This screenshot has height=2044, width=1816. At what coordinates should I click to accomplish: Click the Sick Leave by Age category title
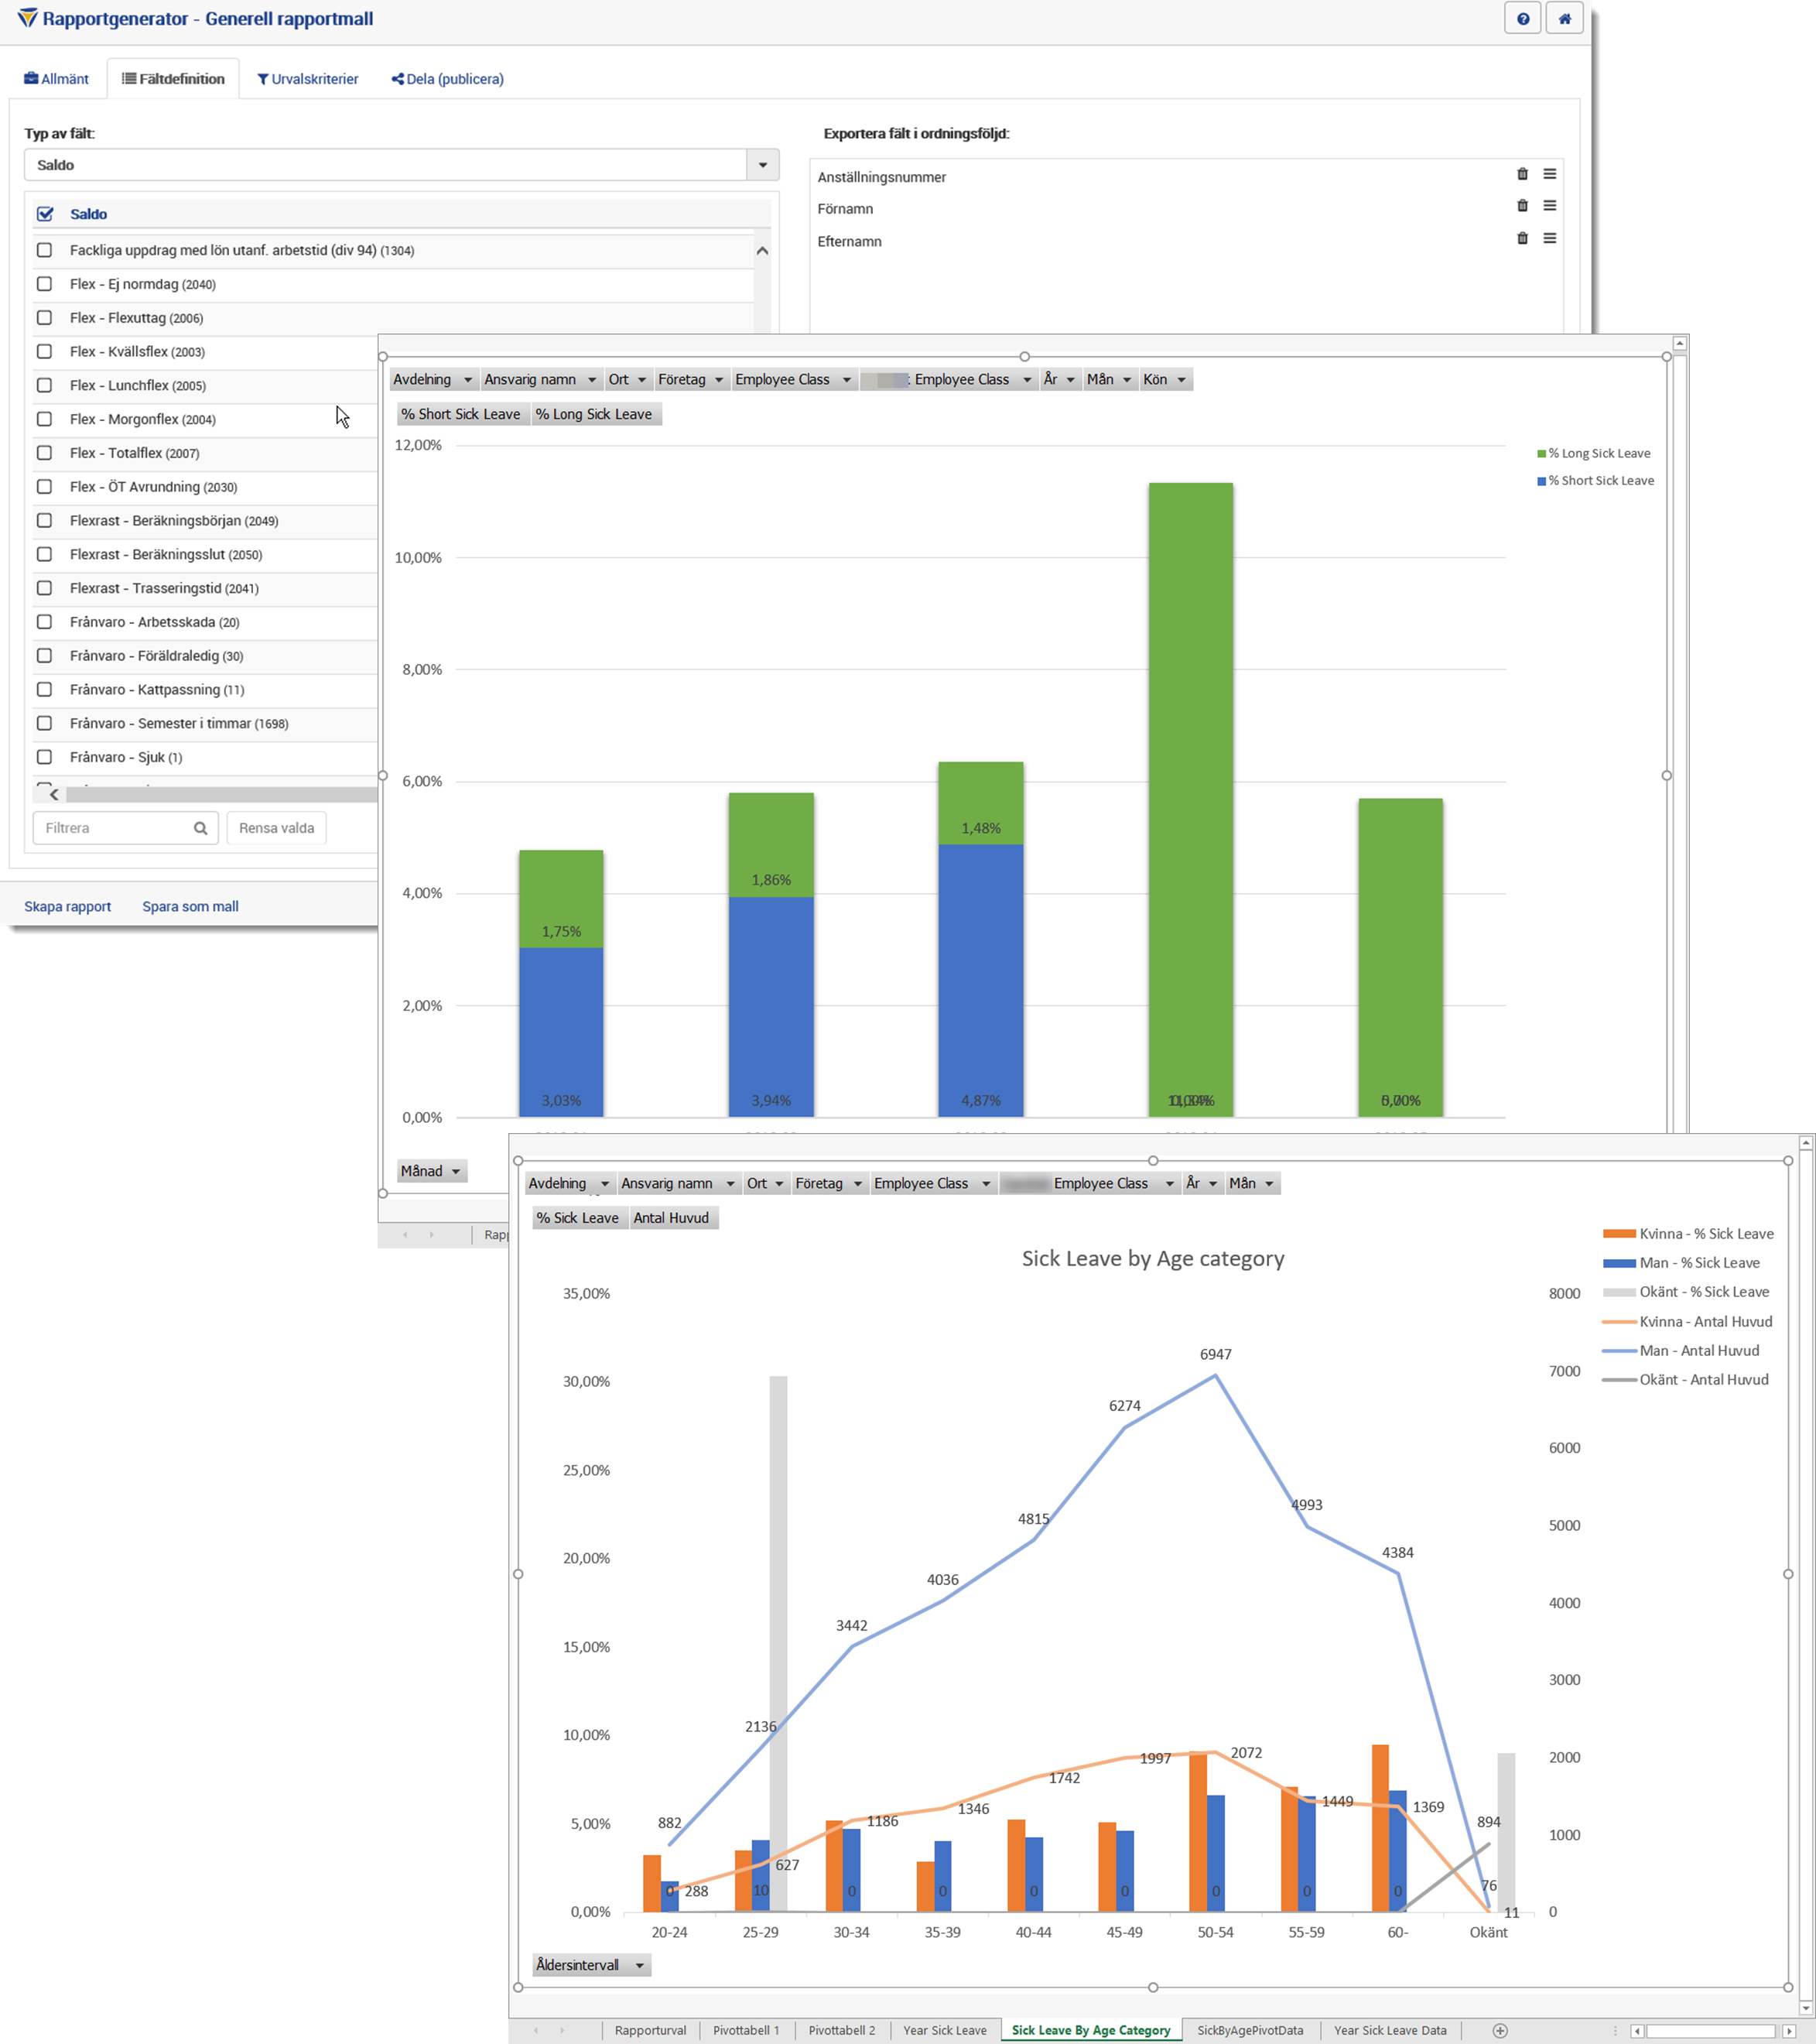point(1153,1258)
